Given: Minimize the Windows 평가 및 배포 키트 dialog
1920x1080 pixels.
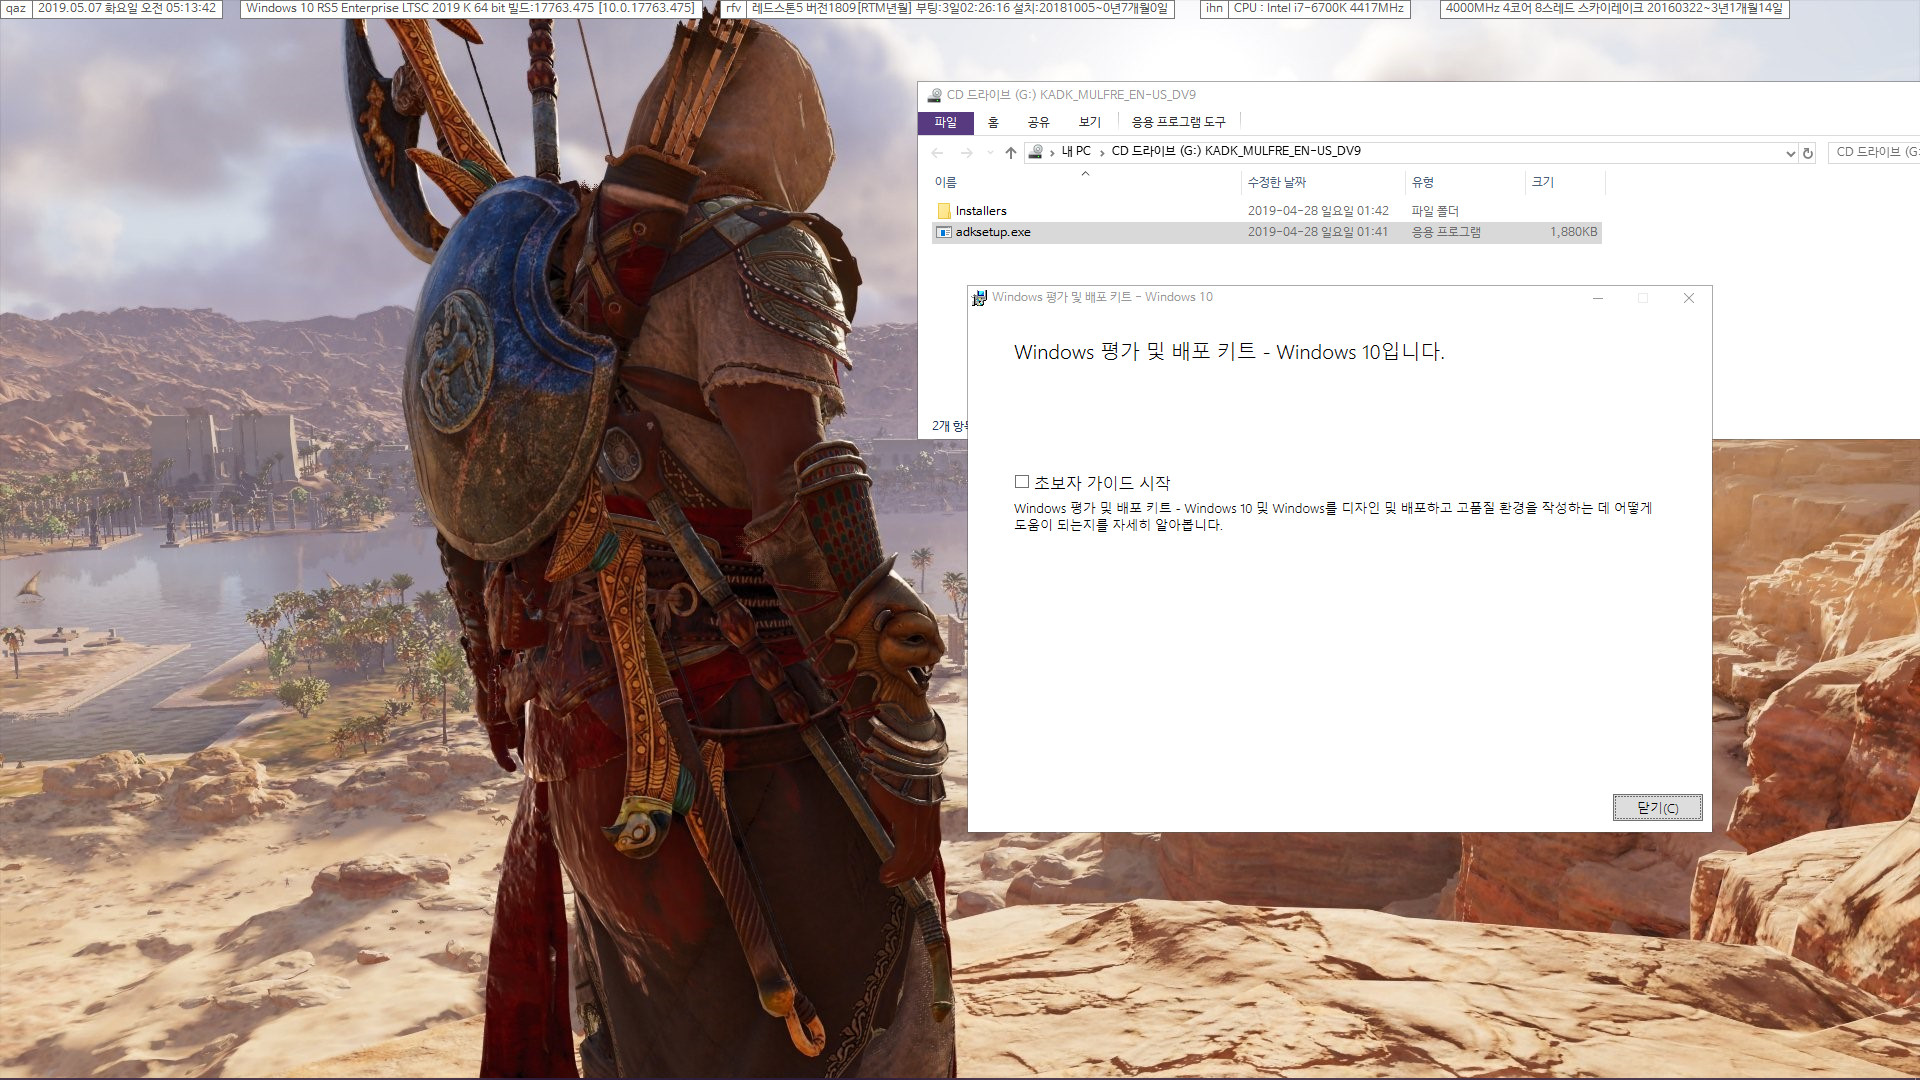Looking at the screenshot, I should [x=1598, y=298].
